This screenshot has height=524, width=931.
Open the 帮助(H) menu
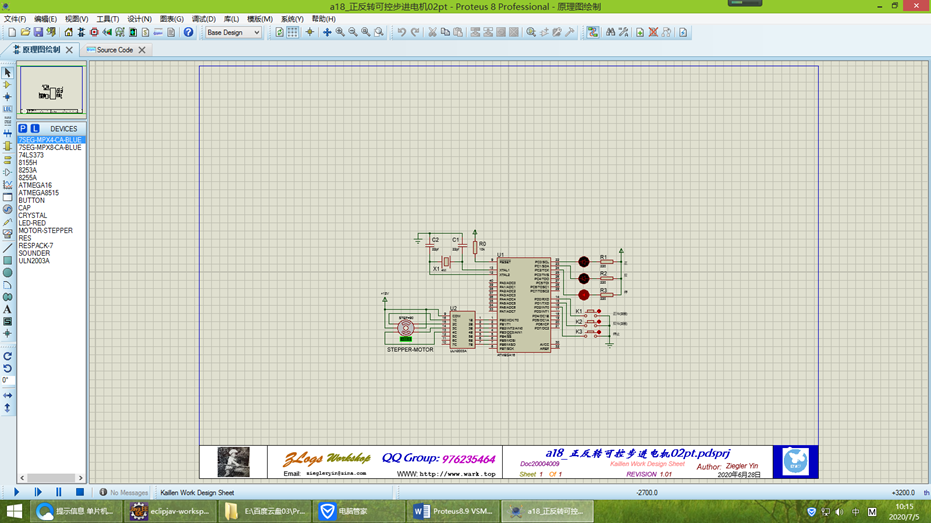click(x=324, y=19)
